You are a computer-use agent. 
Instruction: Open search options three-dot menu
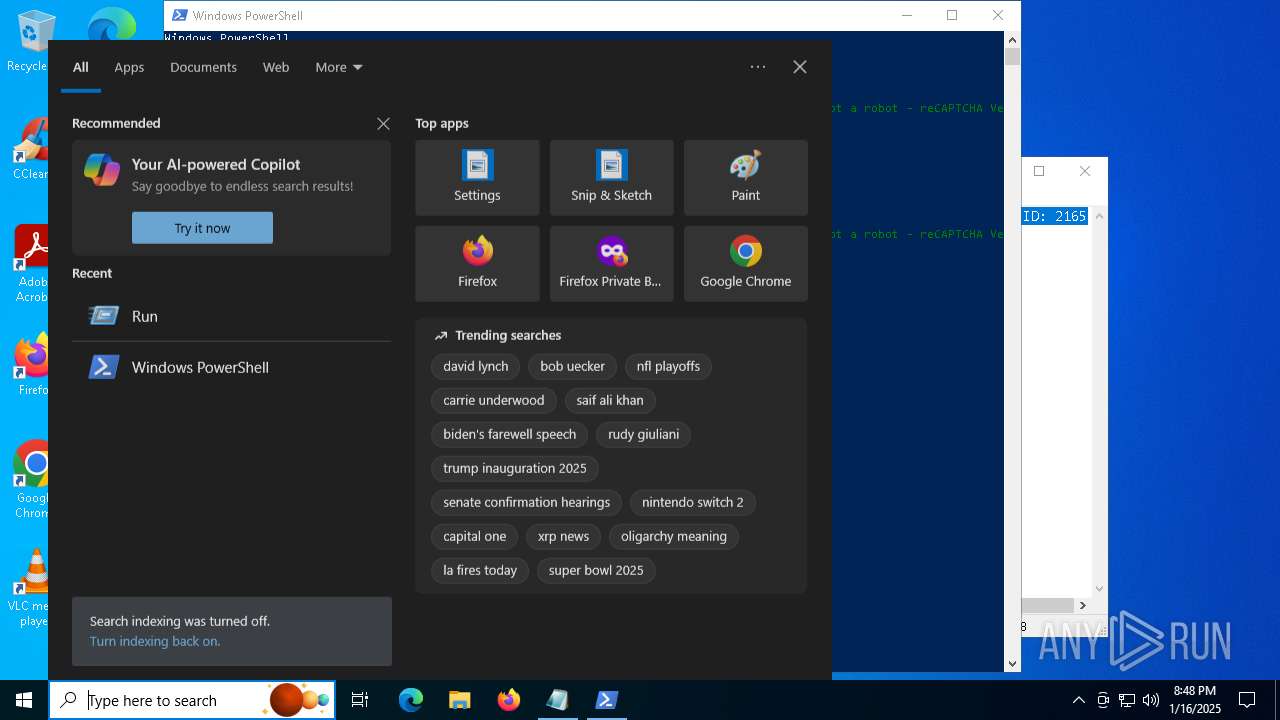758,67
